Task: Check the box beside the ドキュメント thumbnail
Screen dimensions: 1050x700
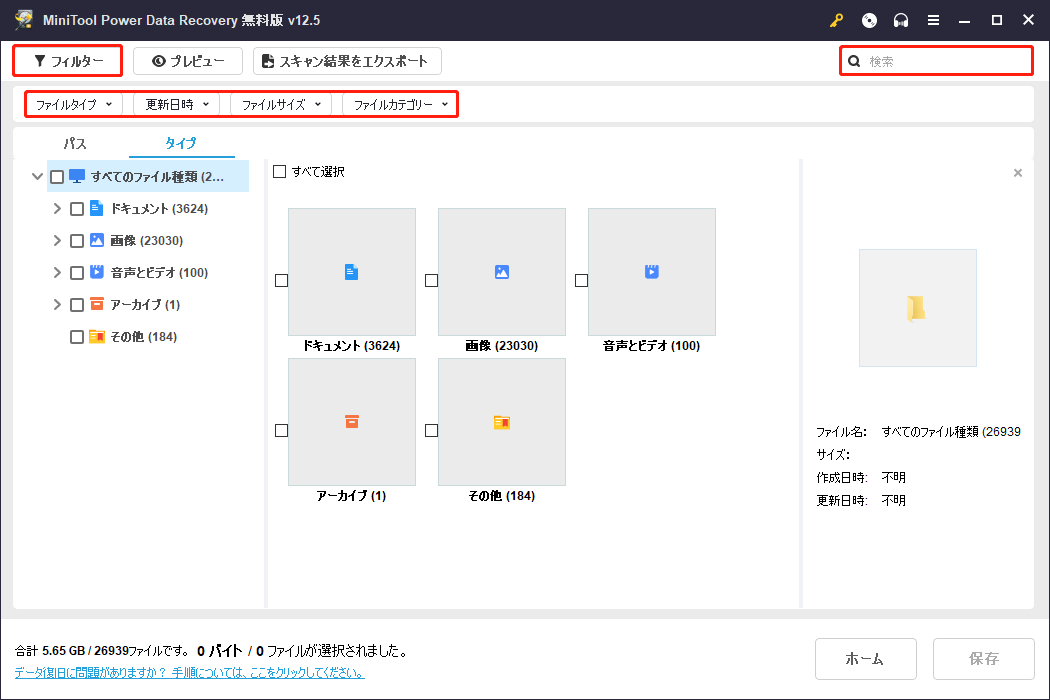Action: coord(281,281)
